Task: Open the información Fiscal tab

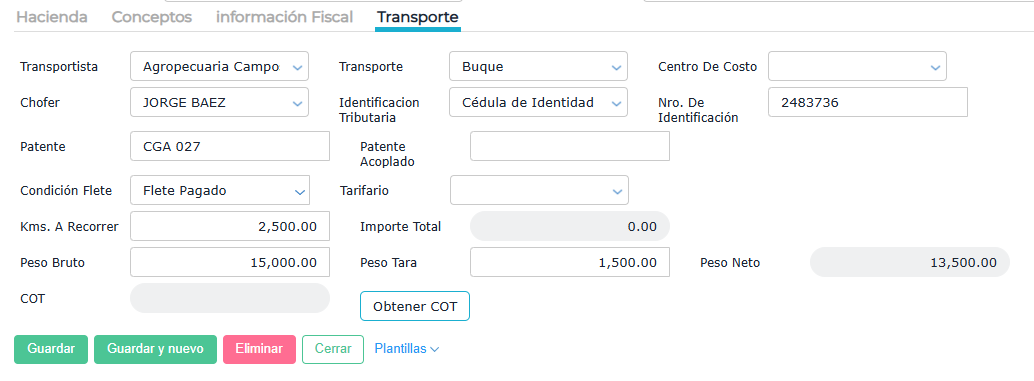Action: [x=284, y=17]
